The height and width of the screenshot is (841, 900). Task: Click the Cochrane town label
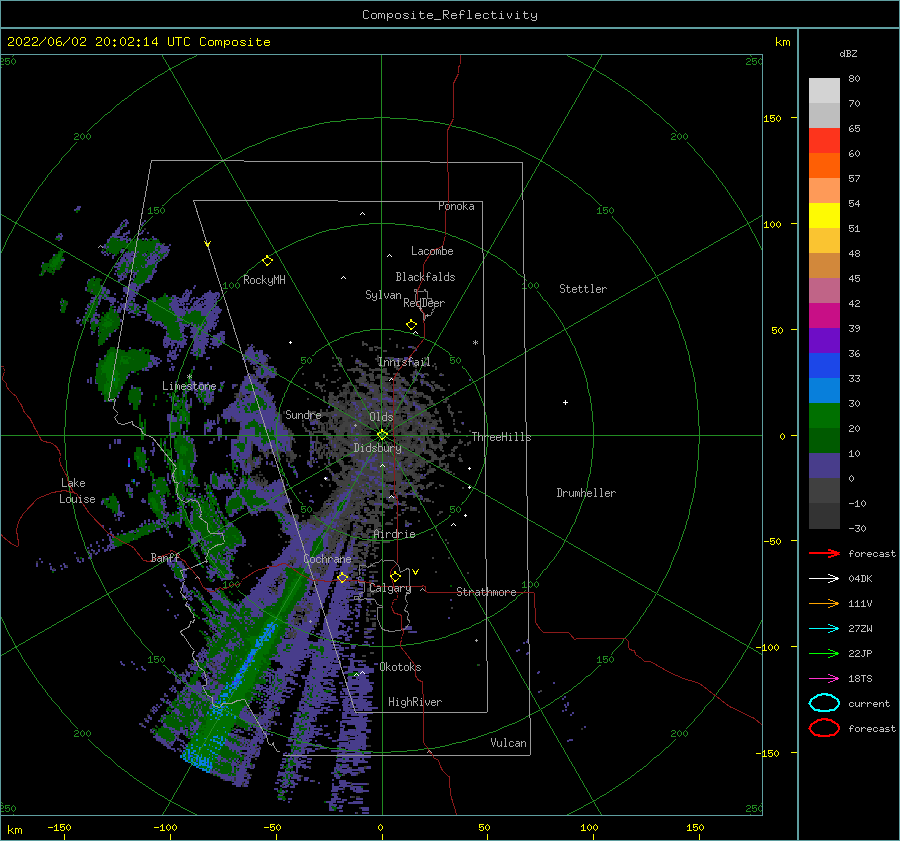(x=327, y=559)
